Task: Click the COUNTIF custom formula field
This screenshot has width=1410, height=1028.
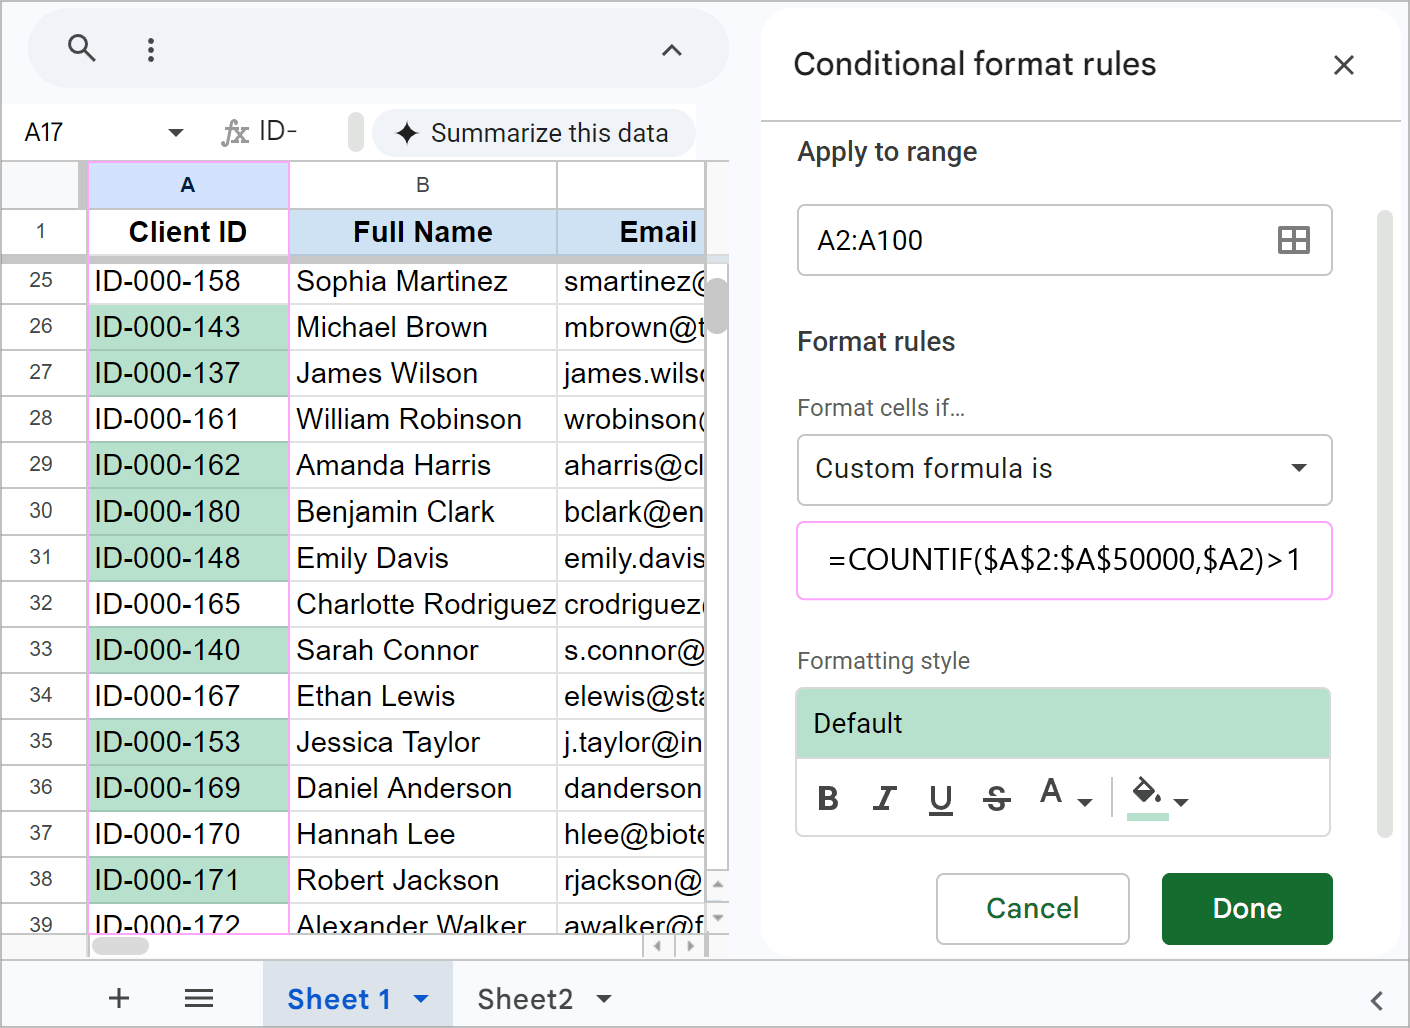Action: coord(1064,560)
